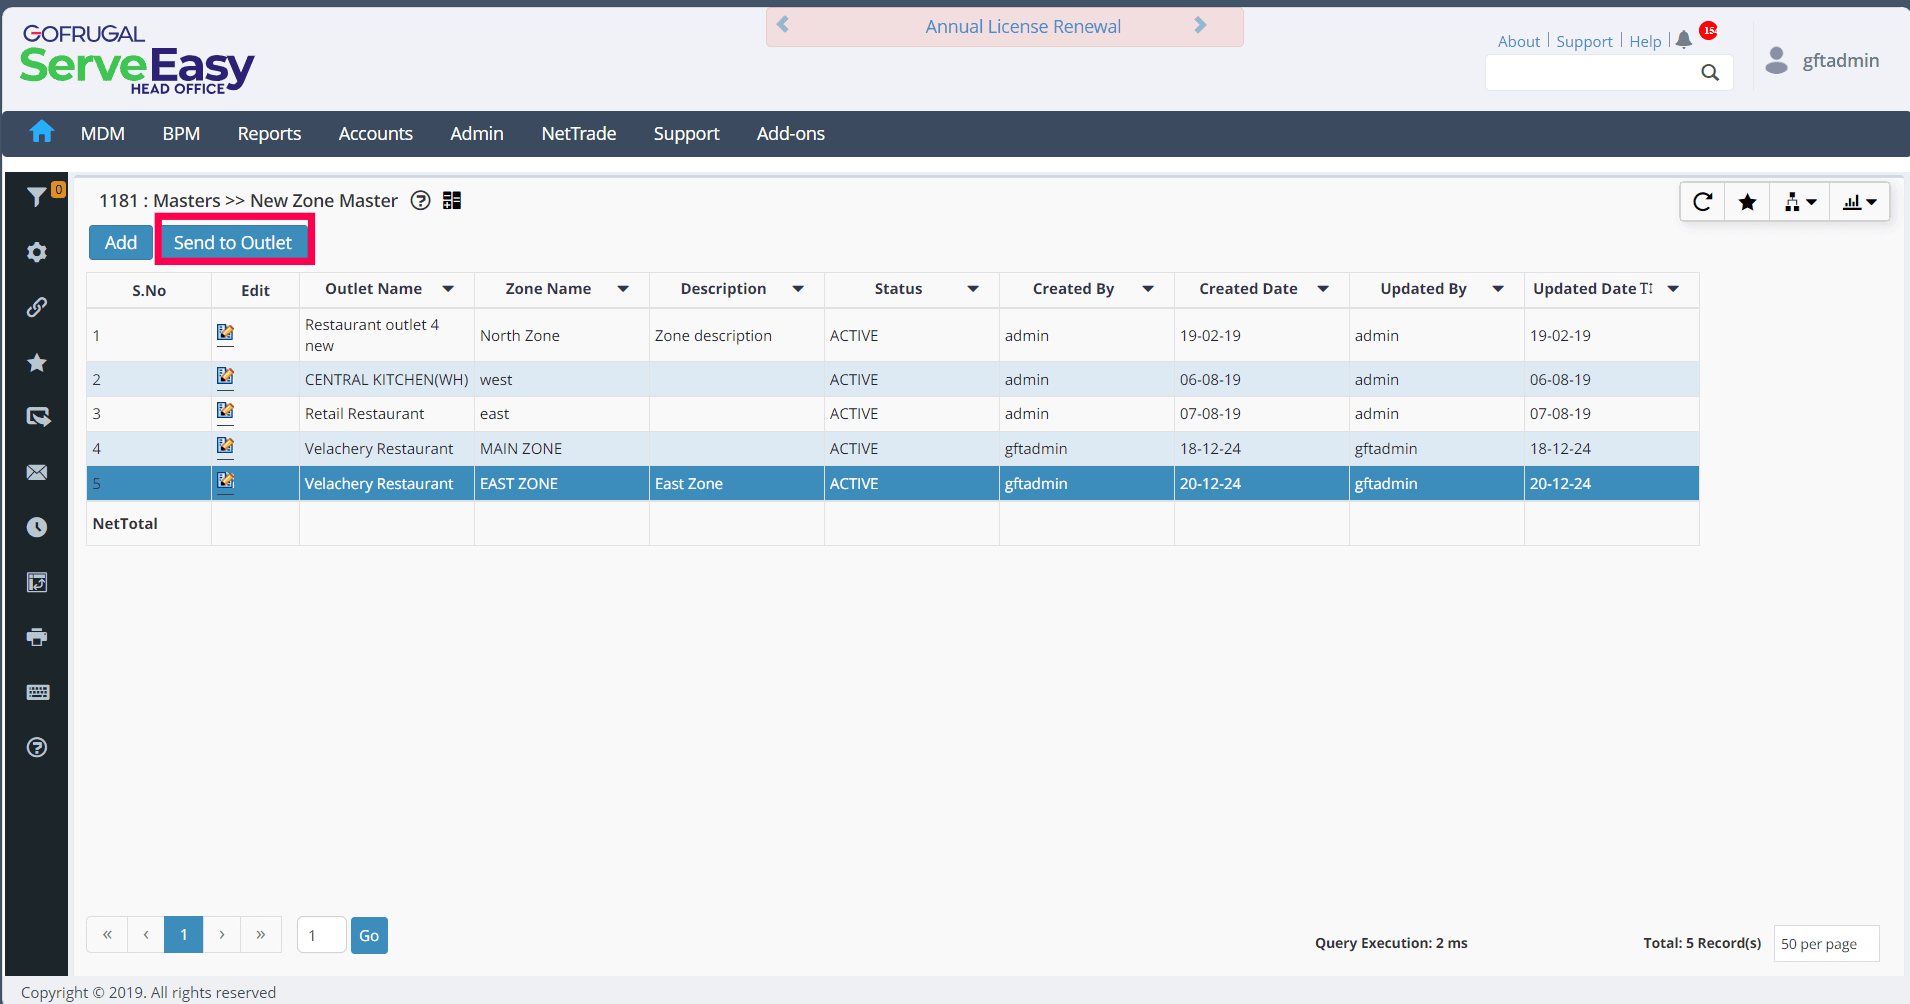
Task: Open the keyboard shortcuts icon in the sidebar
Action: coord(37,692)
